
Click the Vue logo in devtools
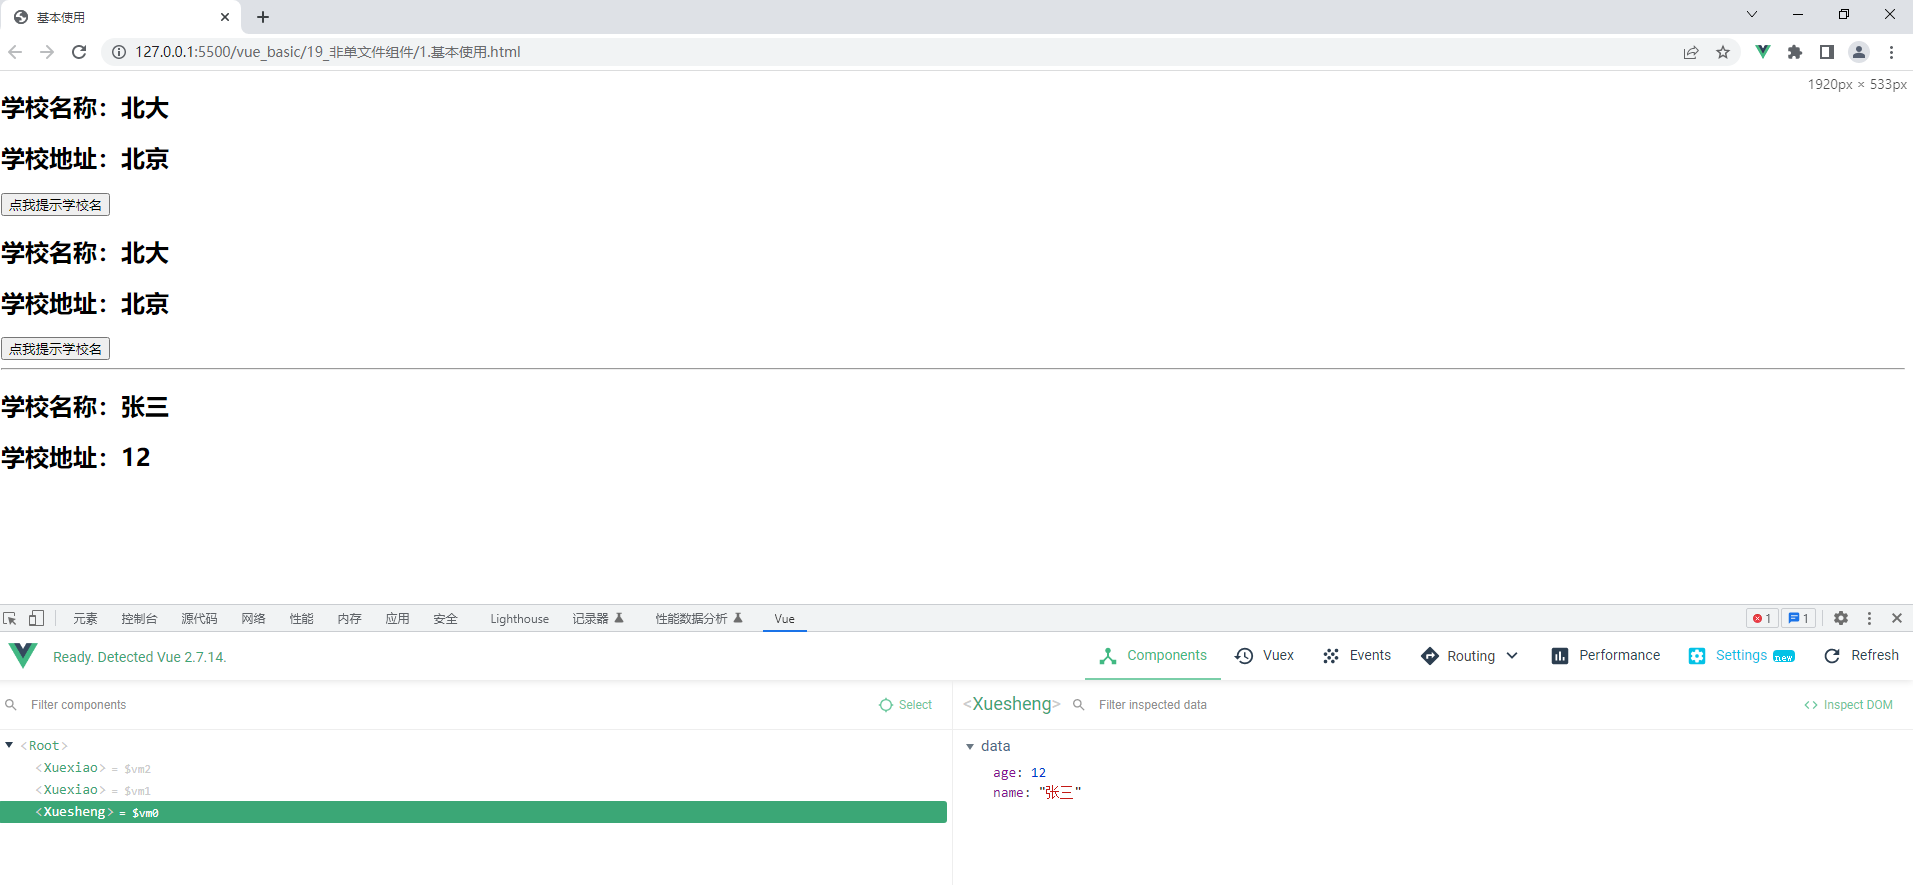(23, 656)
